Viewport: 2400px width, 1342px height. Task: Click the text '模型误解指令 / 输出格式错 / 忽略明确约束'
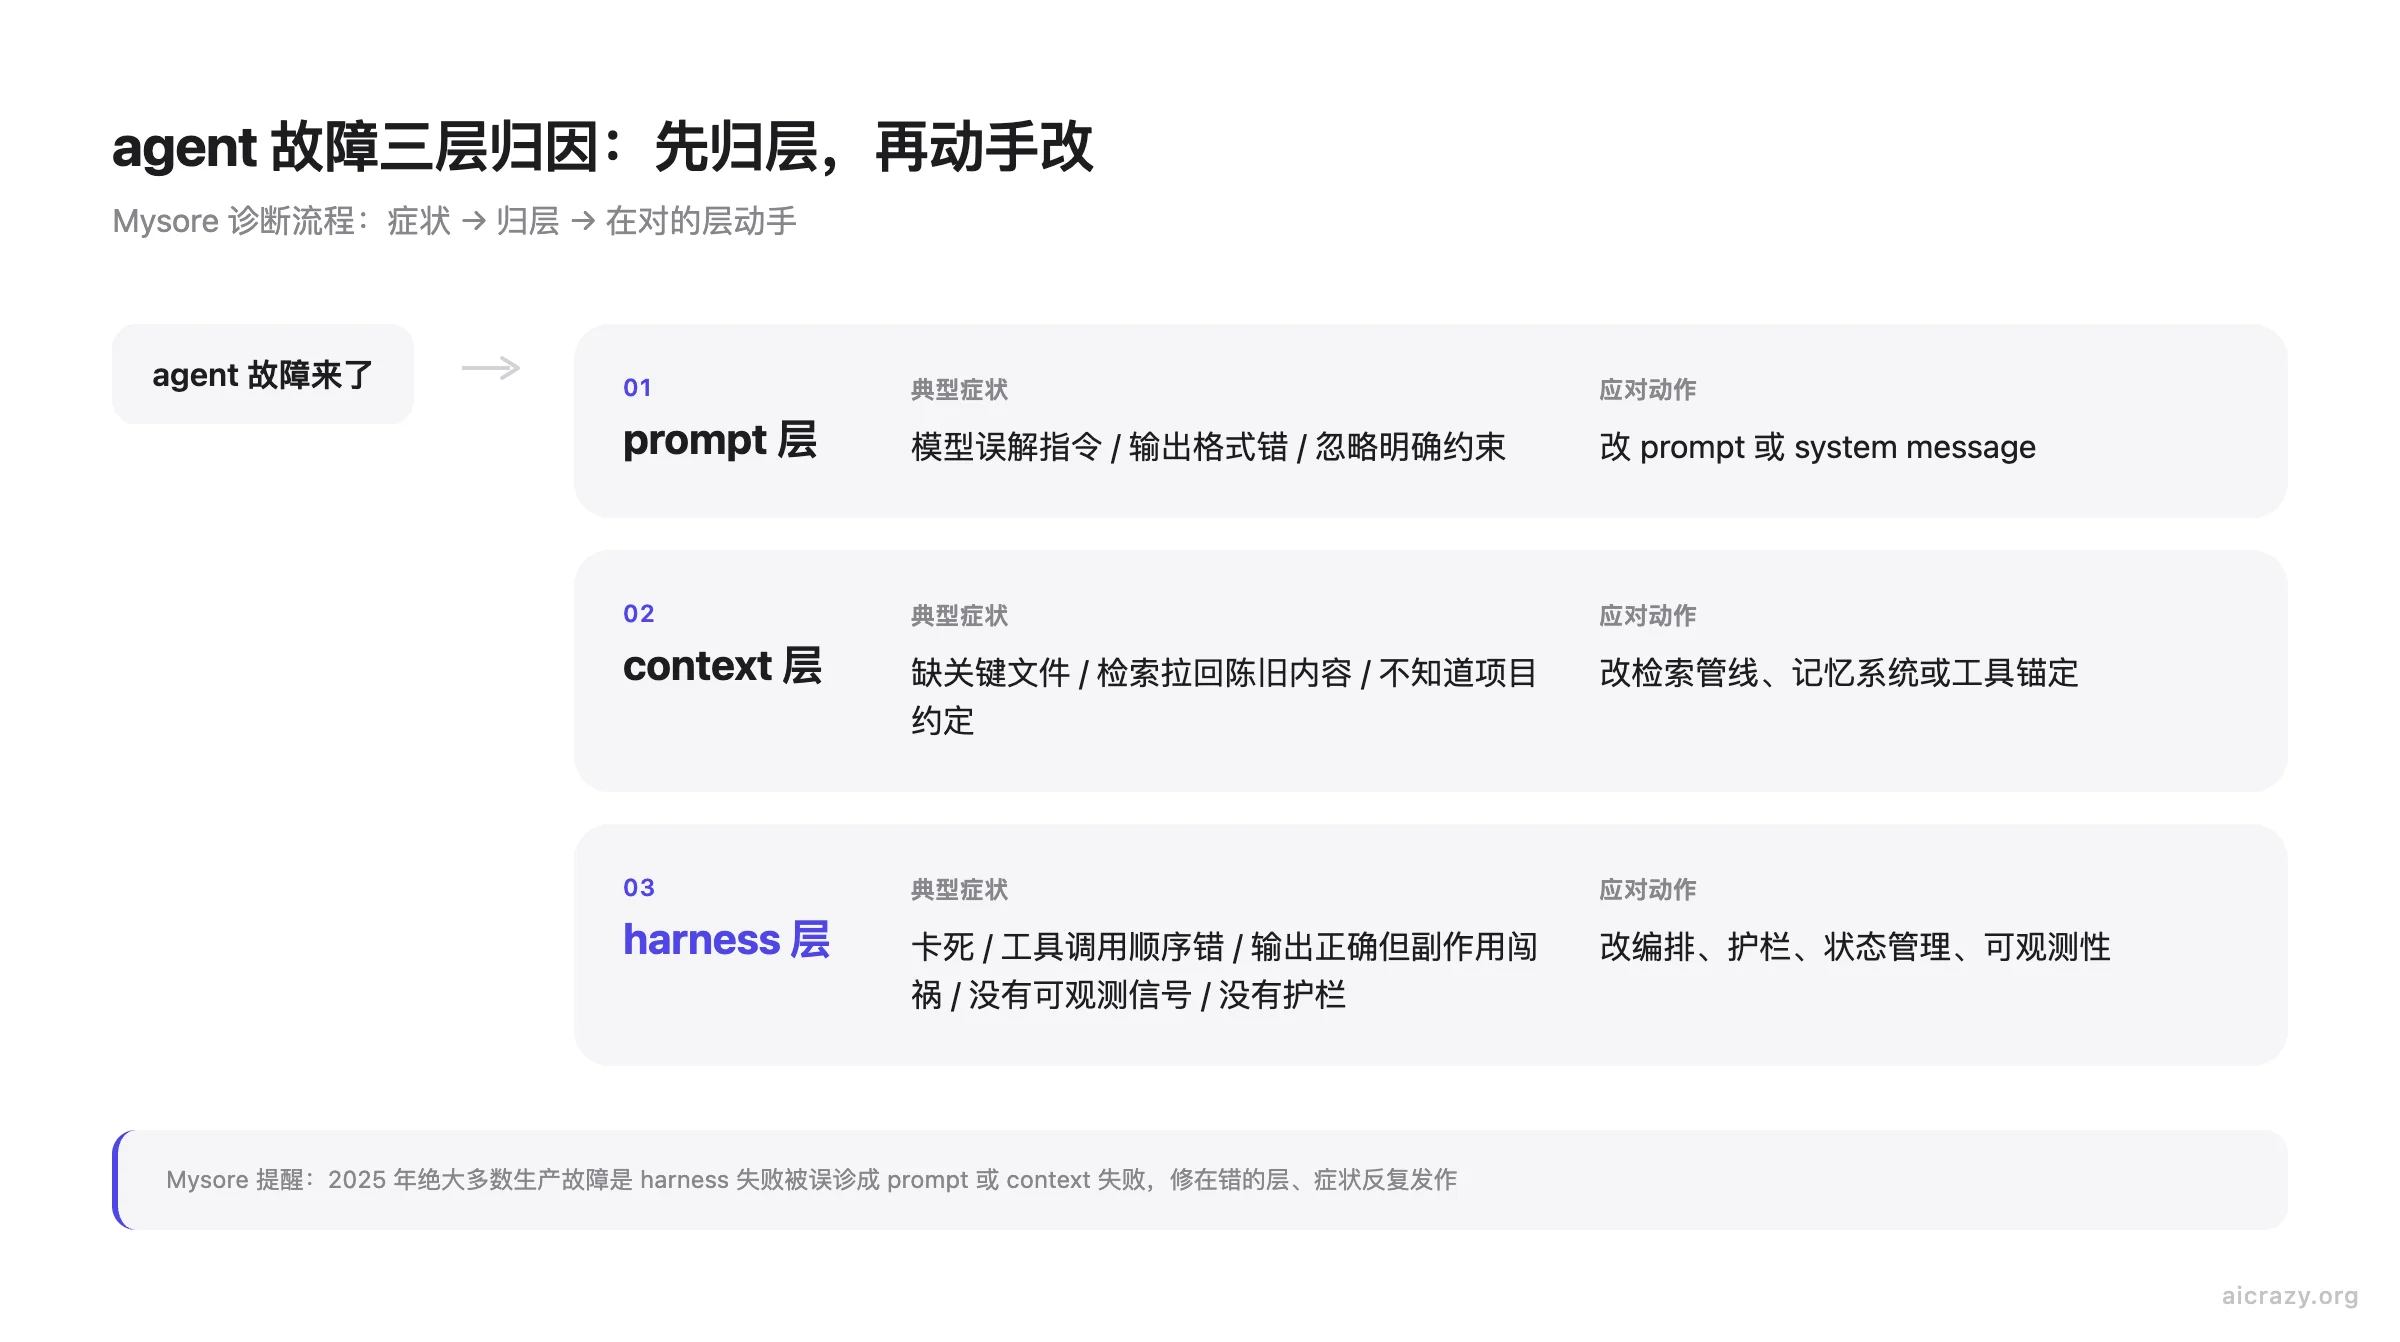tap(1208, 447)
